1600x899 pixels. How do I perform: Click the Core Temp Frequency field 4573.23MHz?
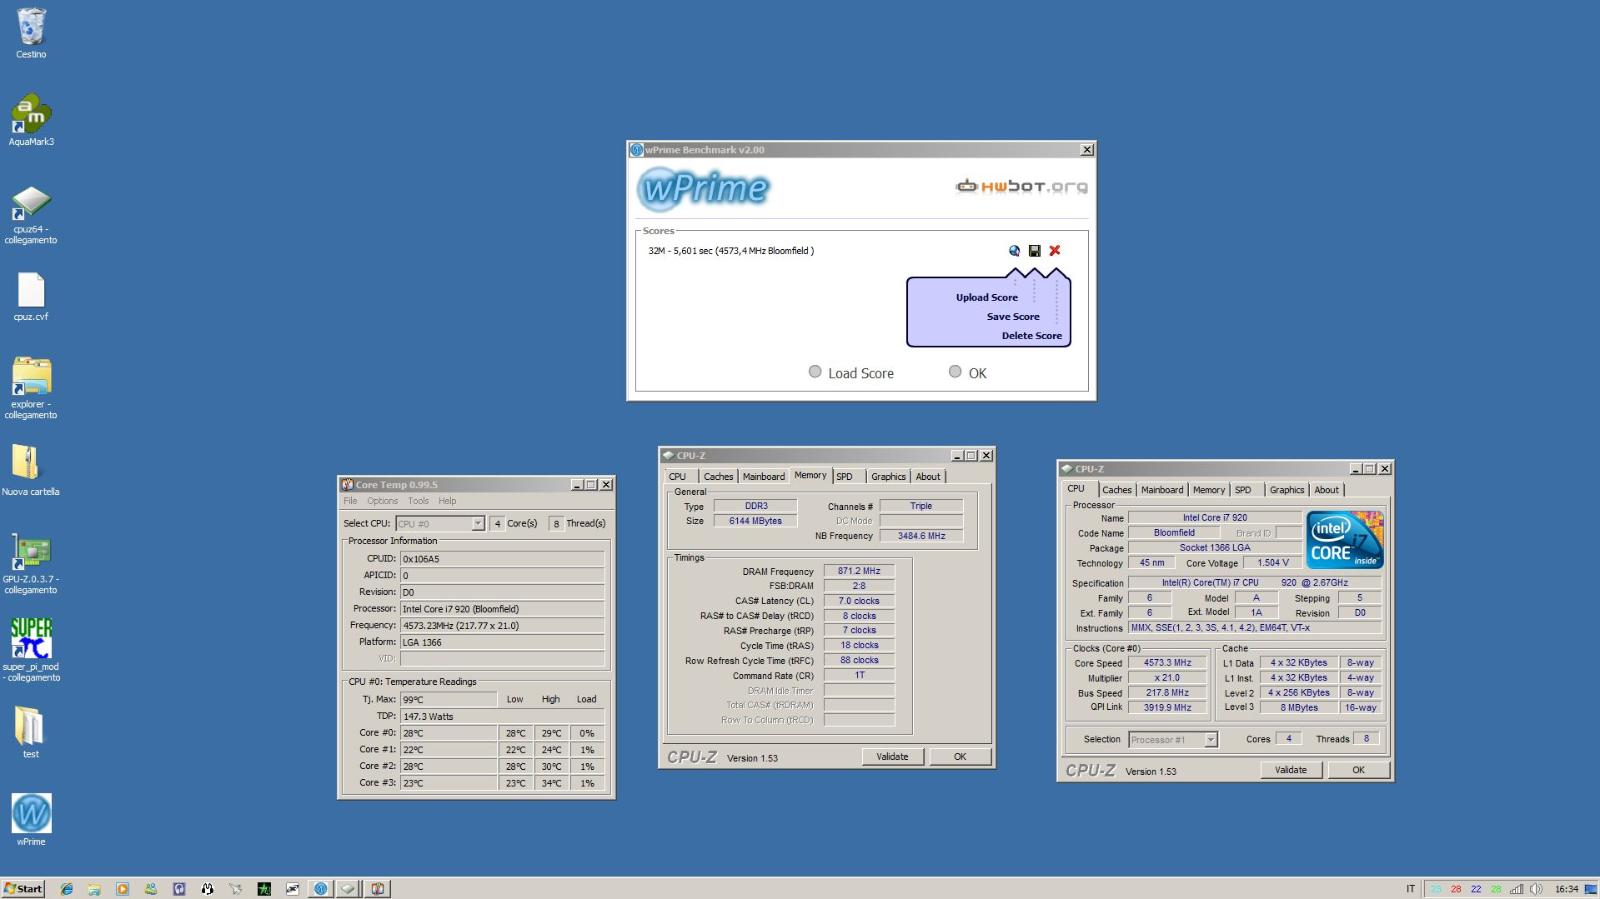(502, 626)
